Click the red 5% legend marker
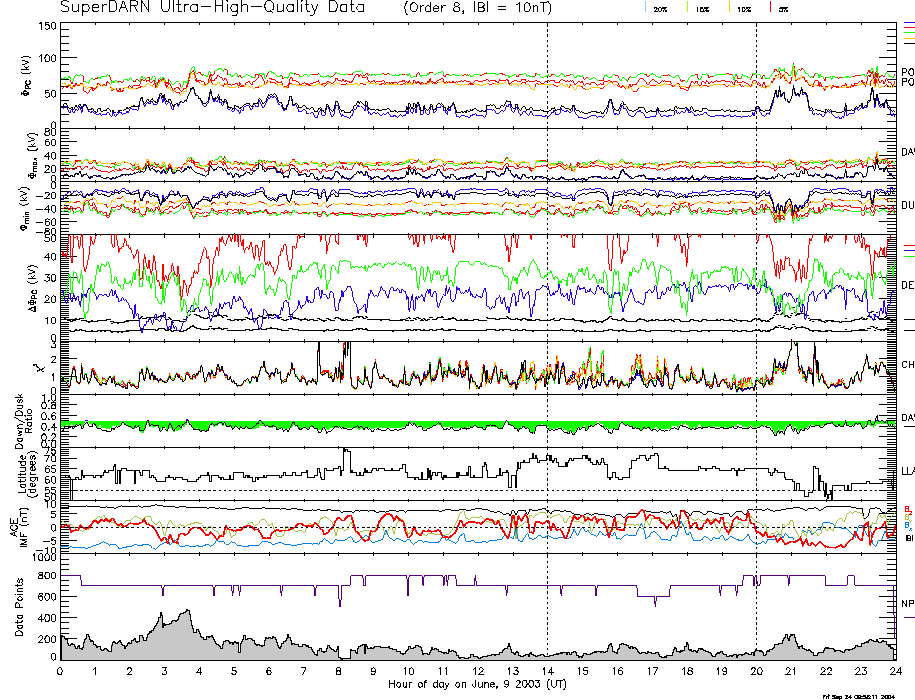This screenshot has width=915, height=700. pos(772,8)
